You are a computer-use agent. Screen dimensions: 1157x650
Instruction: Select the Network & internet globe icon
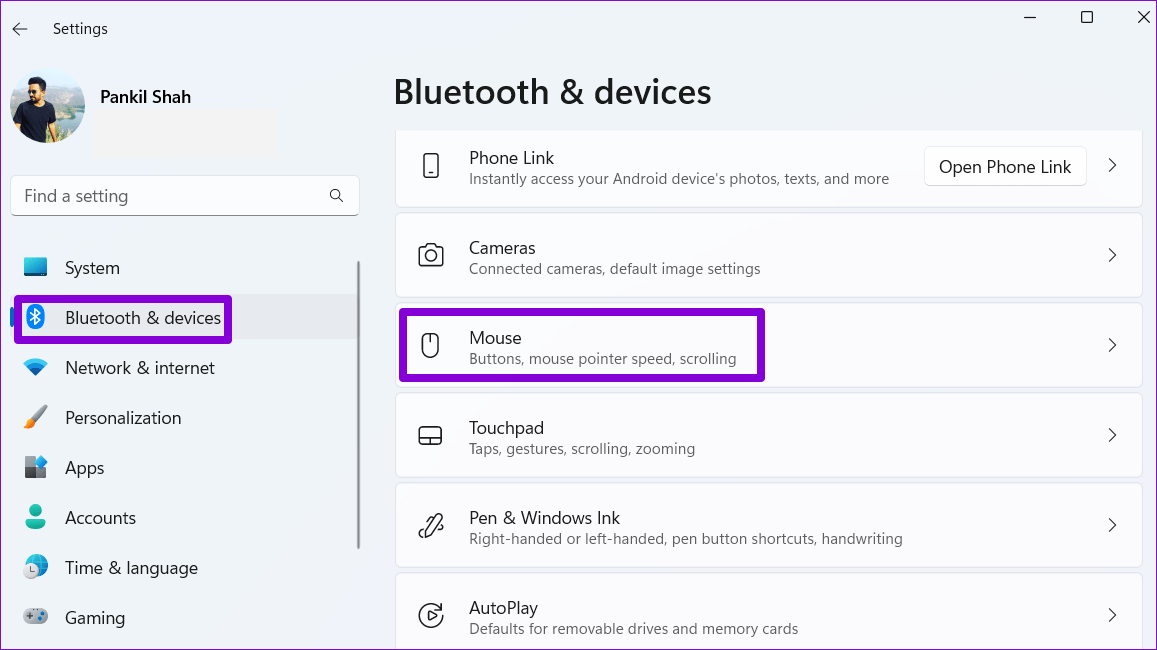pyautogui.click(x=35, y=367)
